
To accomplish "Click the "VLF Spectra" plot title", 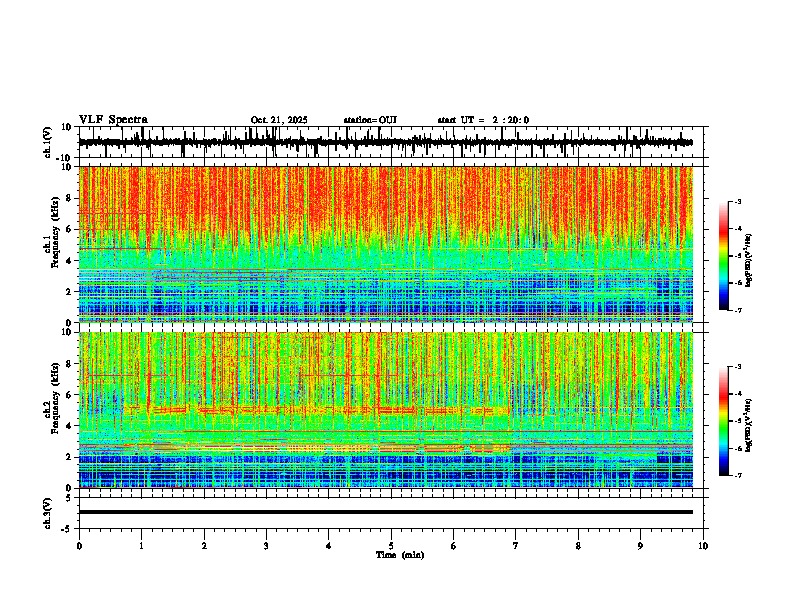I will (113, 120).
